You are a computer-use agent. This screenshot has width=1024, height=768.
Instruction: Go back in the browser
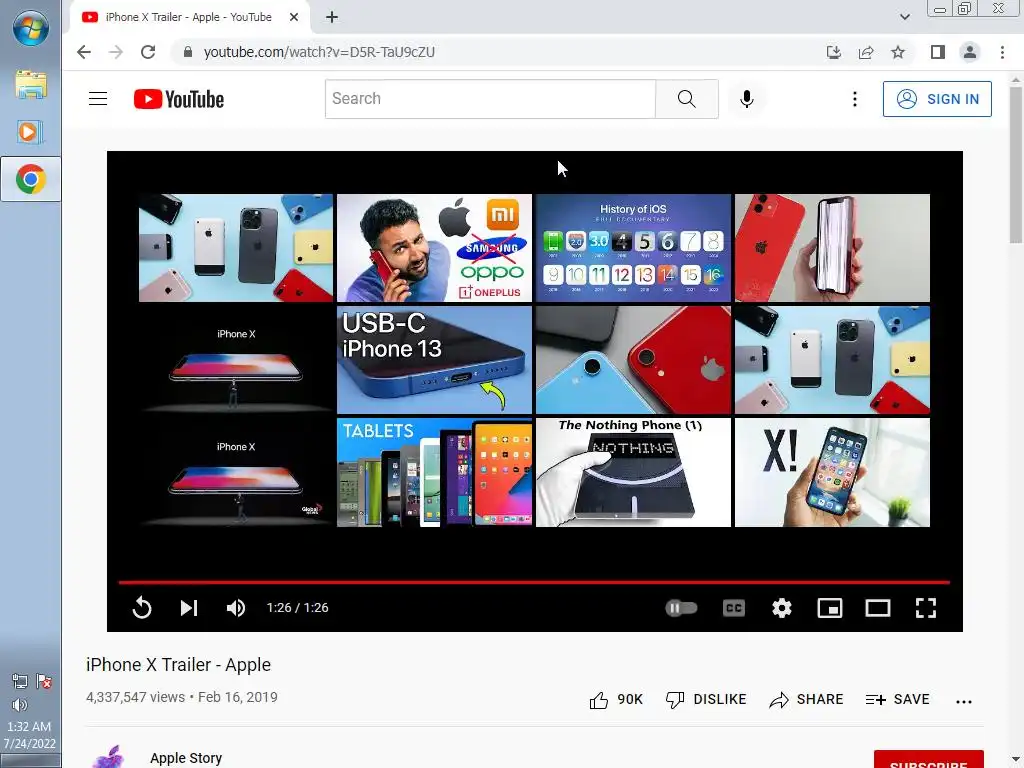84,52
